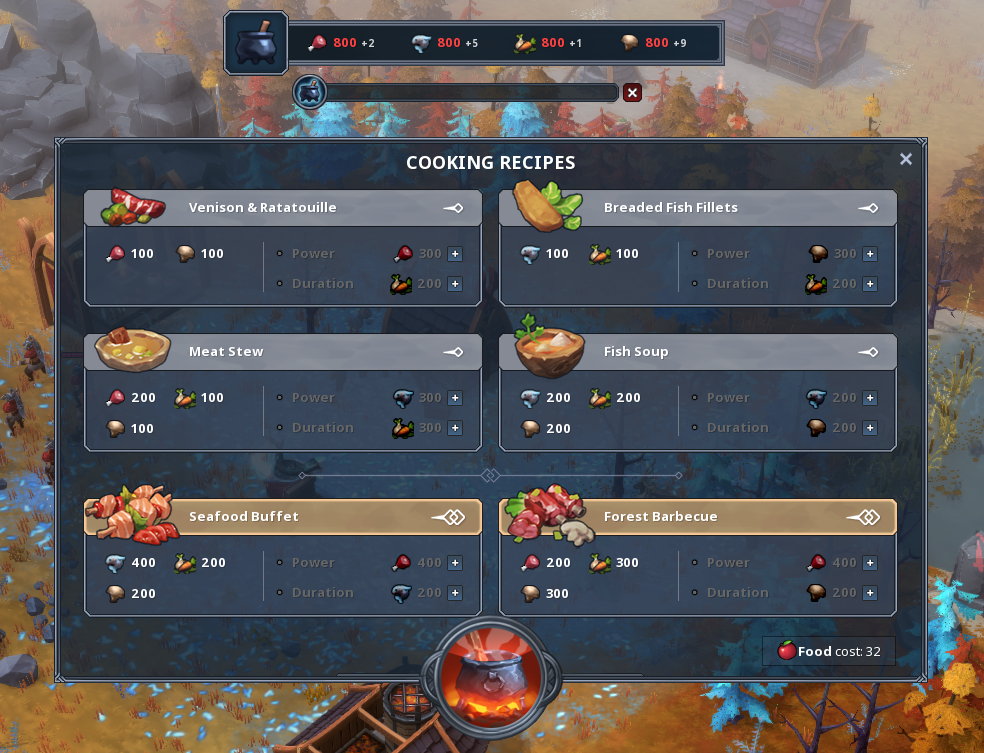Viewport: 984px width, 753px height.
Task: Click the Venison & Ratatouille dish icon
Action: click(x=133, y=207)
